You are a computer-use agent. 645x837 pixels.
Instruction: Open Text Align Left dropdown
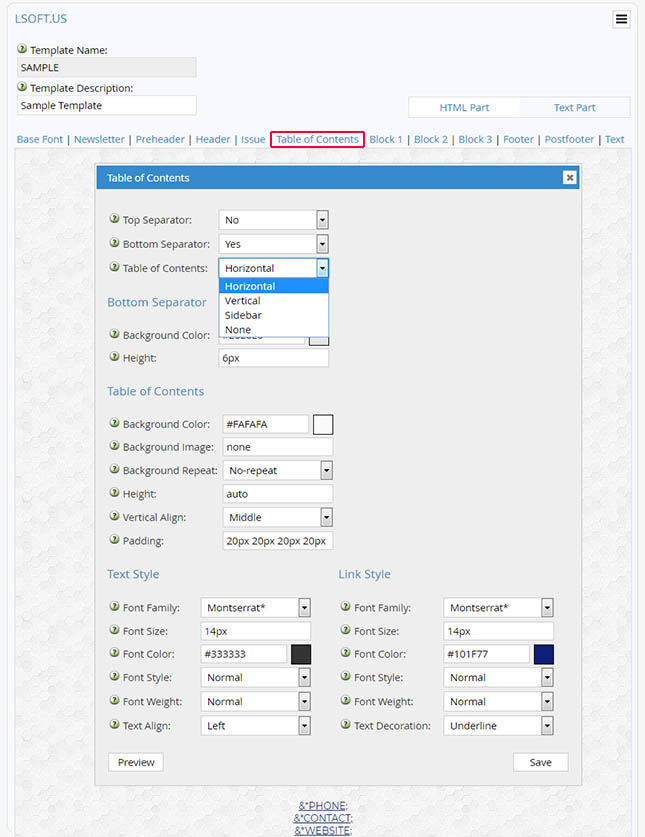point(256,725)
